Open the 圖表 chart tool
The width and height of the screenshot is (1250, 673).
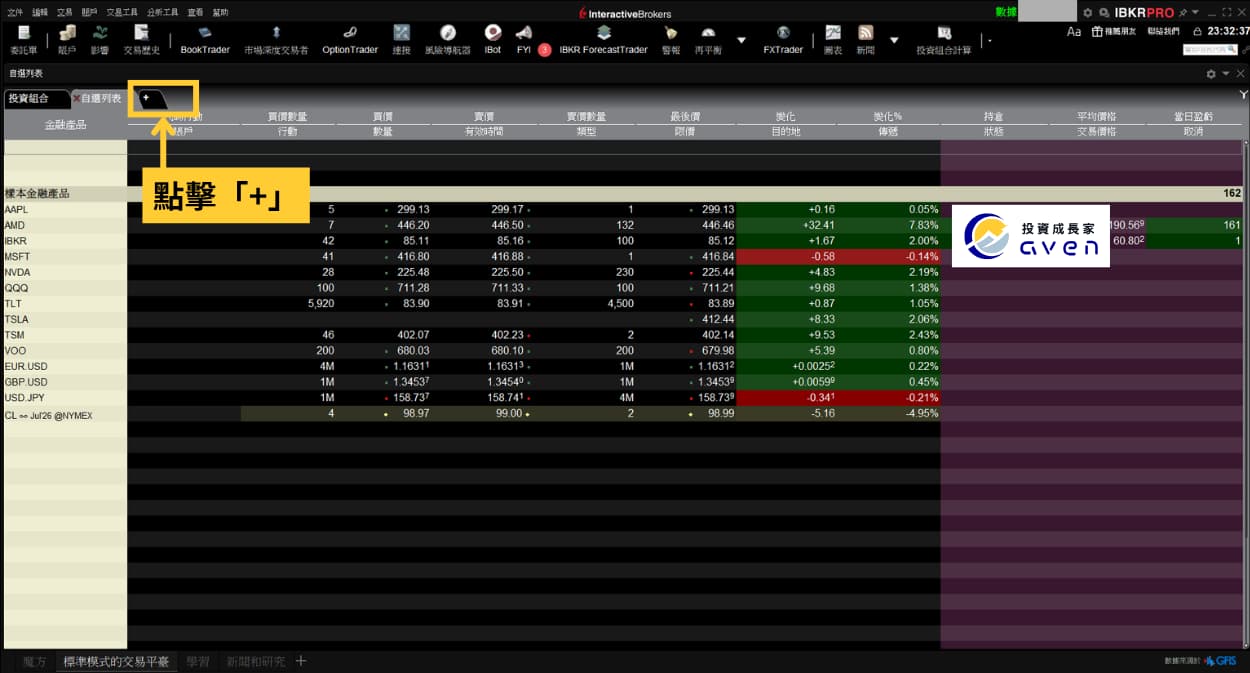point(832,40)
